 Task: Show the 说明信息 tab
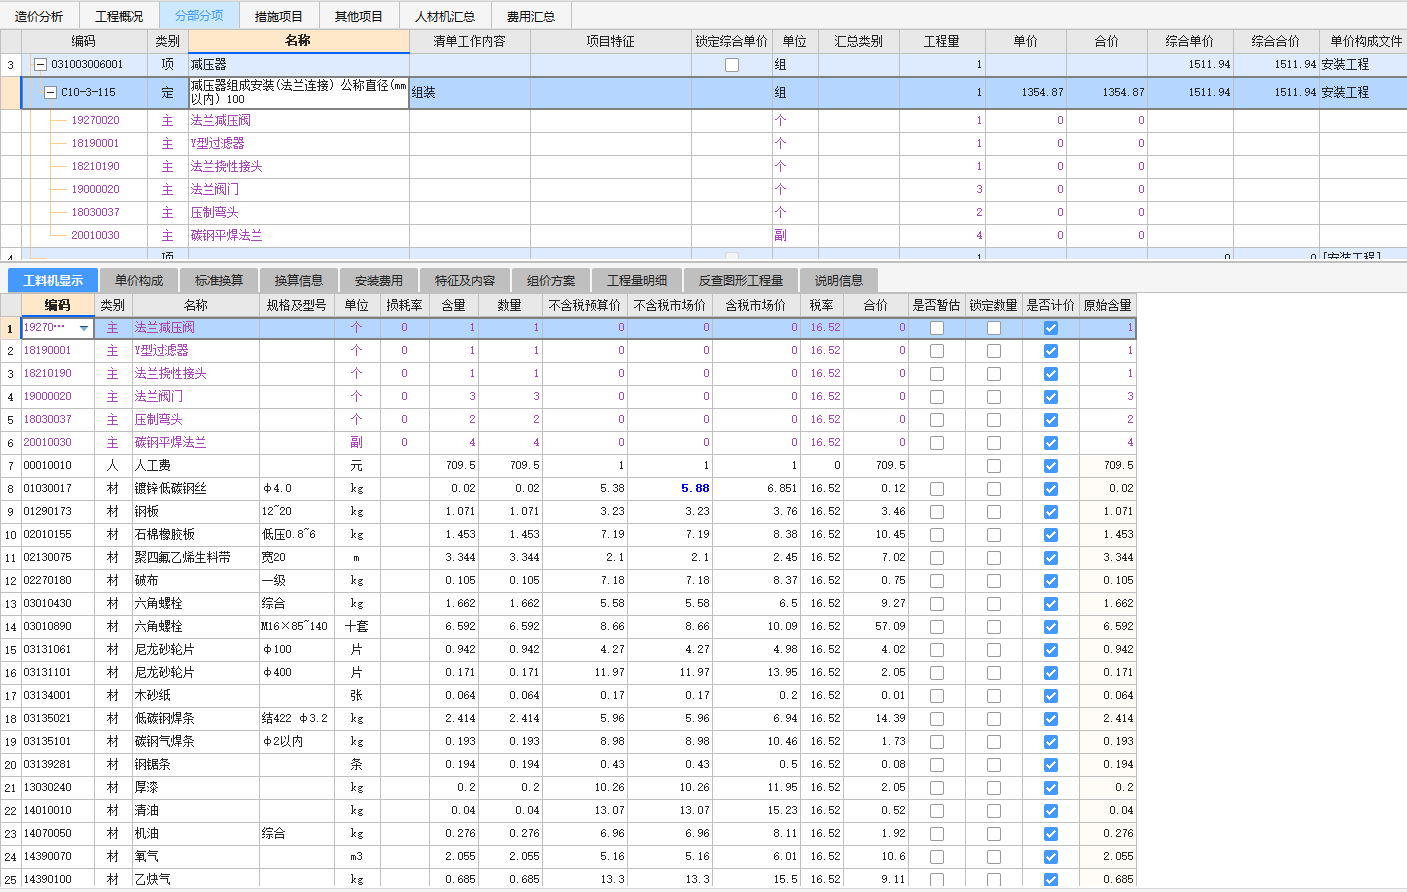pyautogui.click(x=839, y=280)
